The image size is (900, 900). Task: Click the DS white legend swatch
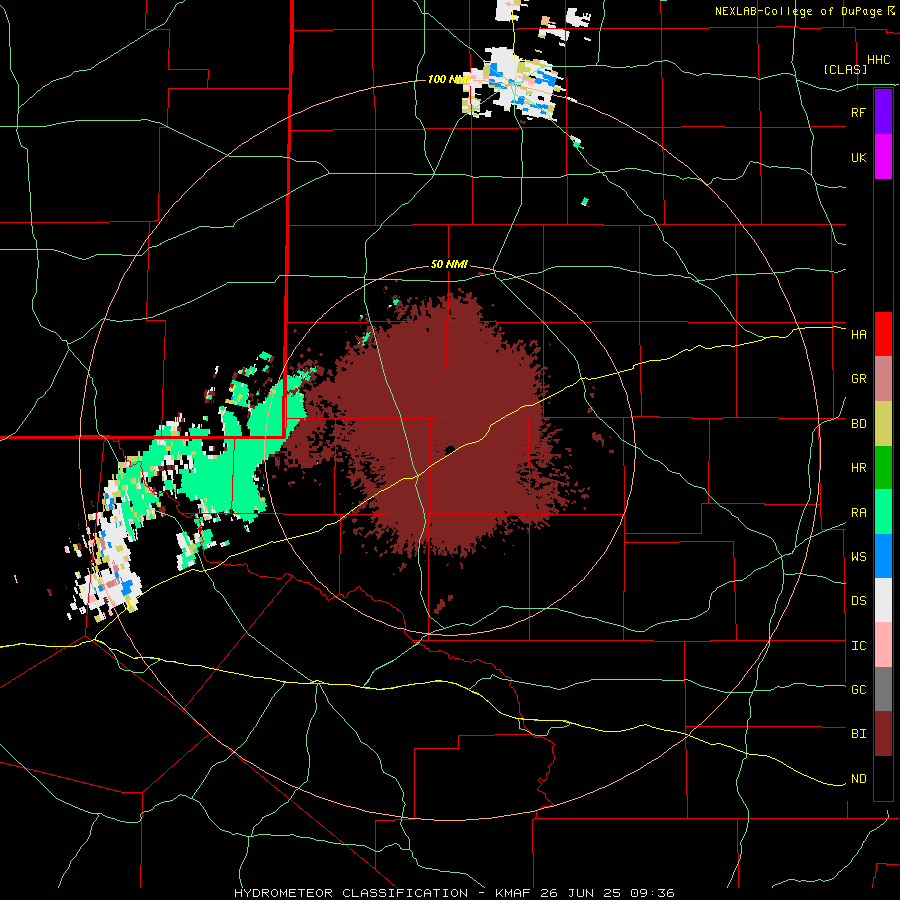883,600
